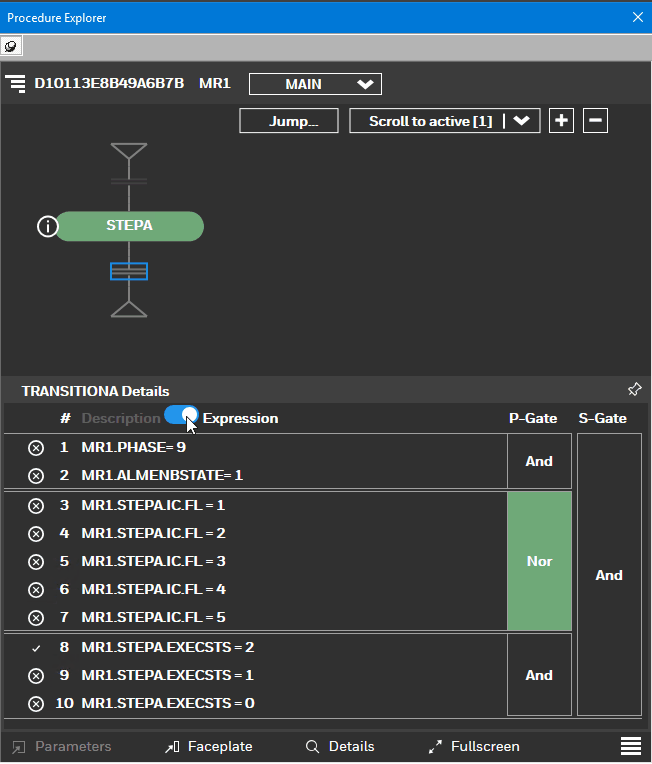
Task: Switch to Fullscreen mode
Action: coord(474,746)
